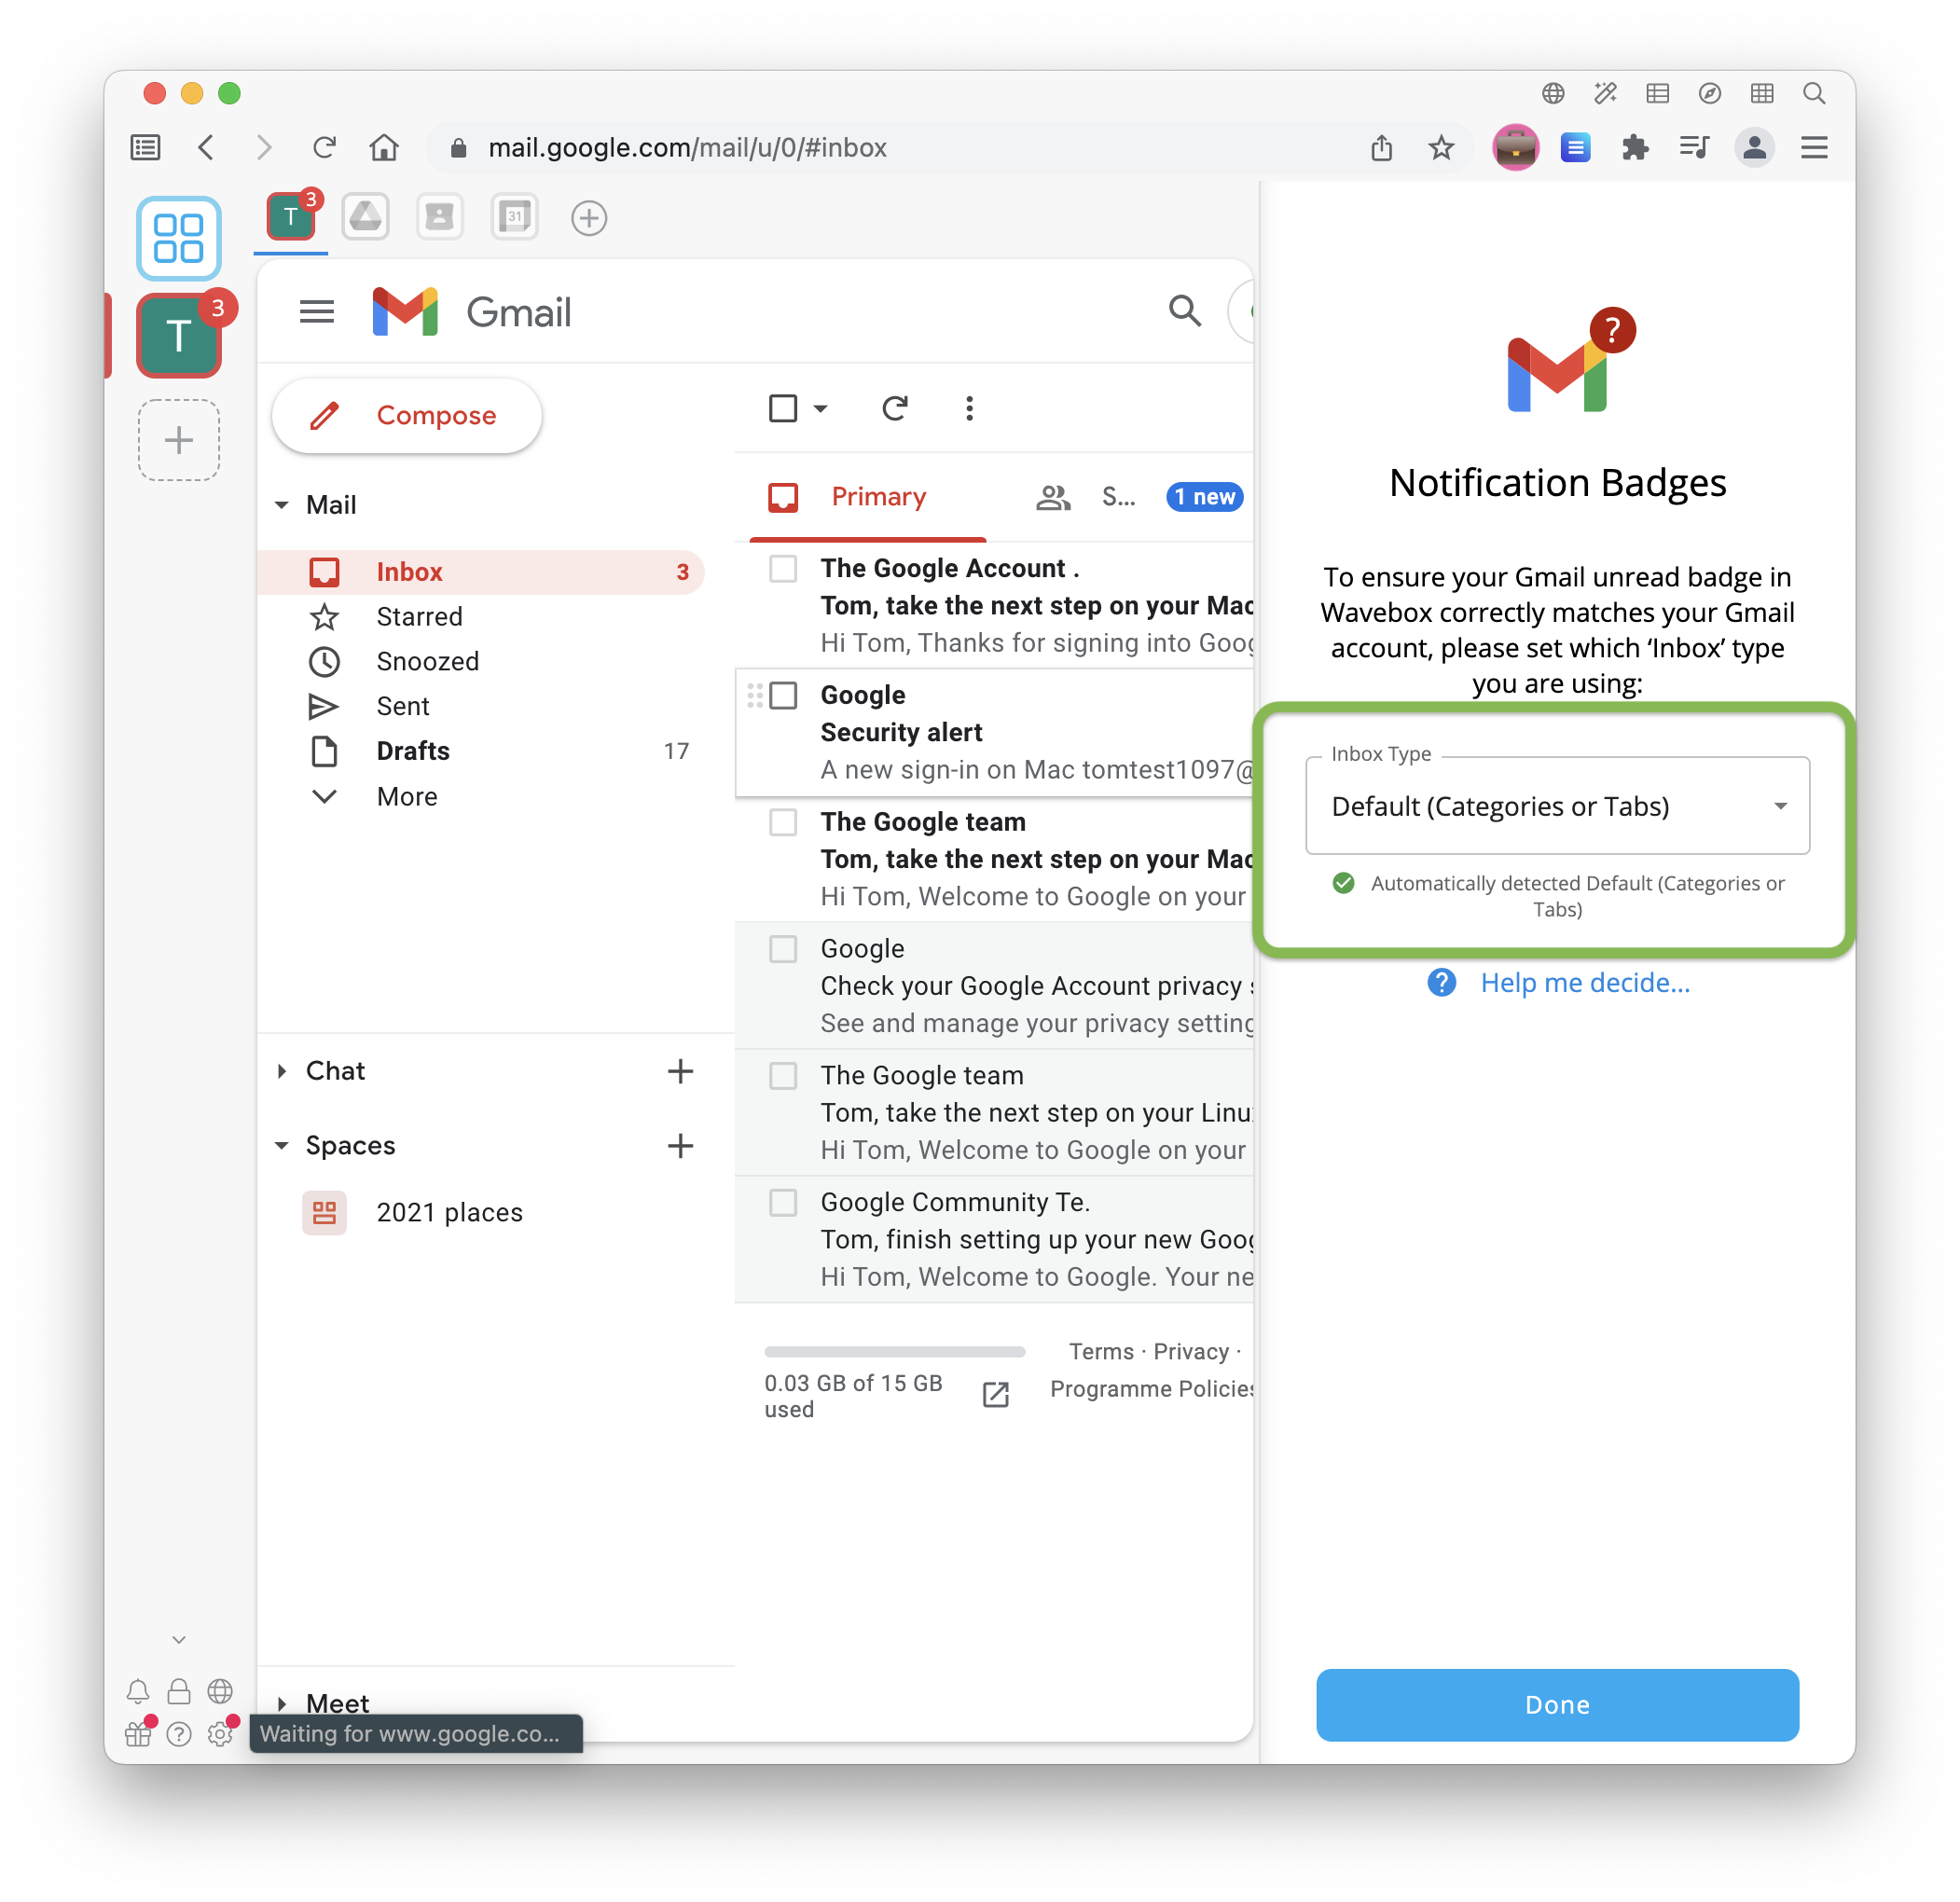Screen dimensions: 1960x1902
Task: Click Done to confirm notification settings
Action: [x=1555, y=1704]
